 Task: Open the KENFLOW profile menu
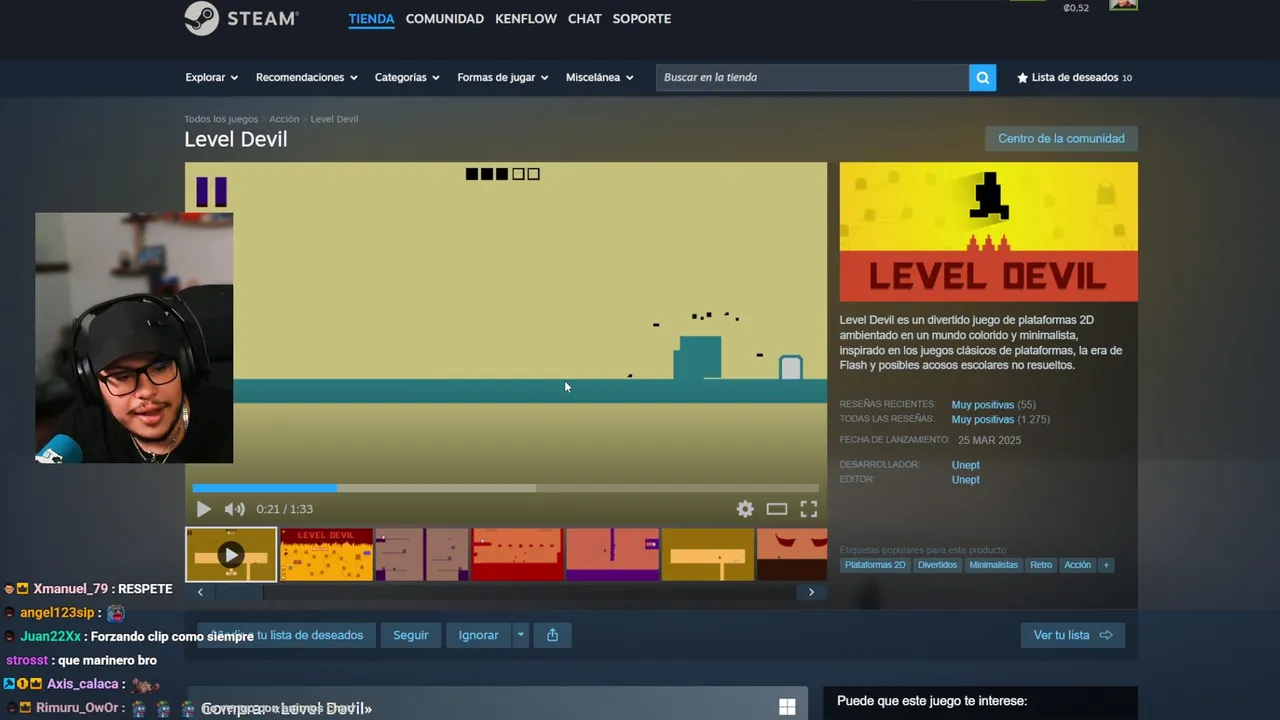pyautogui.click(x=526, y=19)
